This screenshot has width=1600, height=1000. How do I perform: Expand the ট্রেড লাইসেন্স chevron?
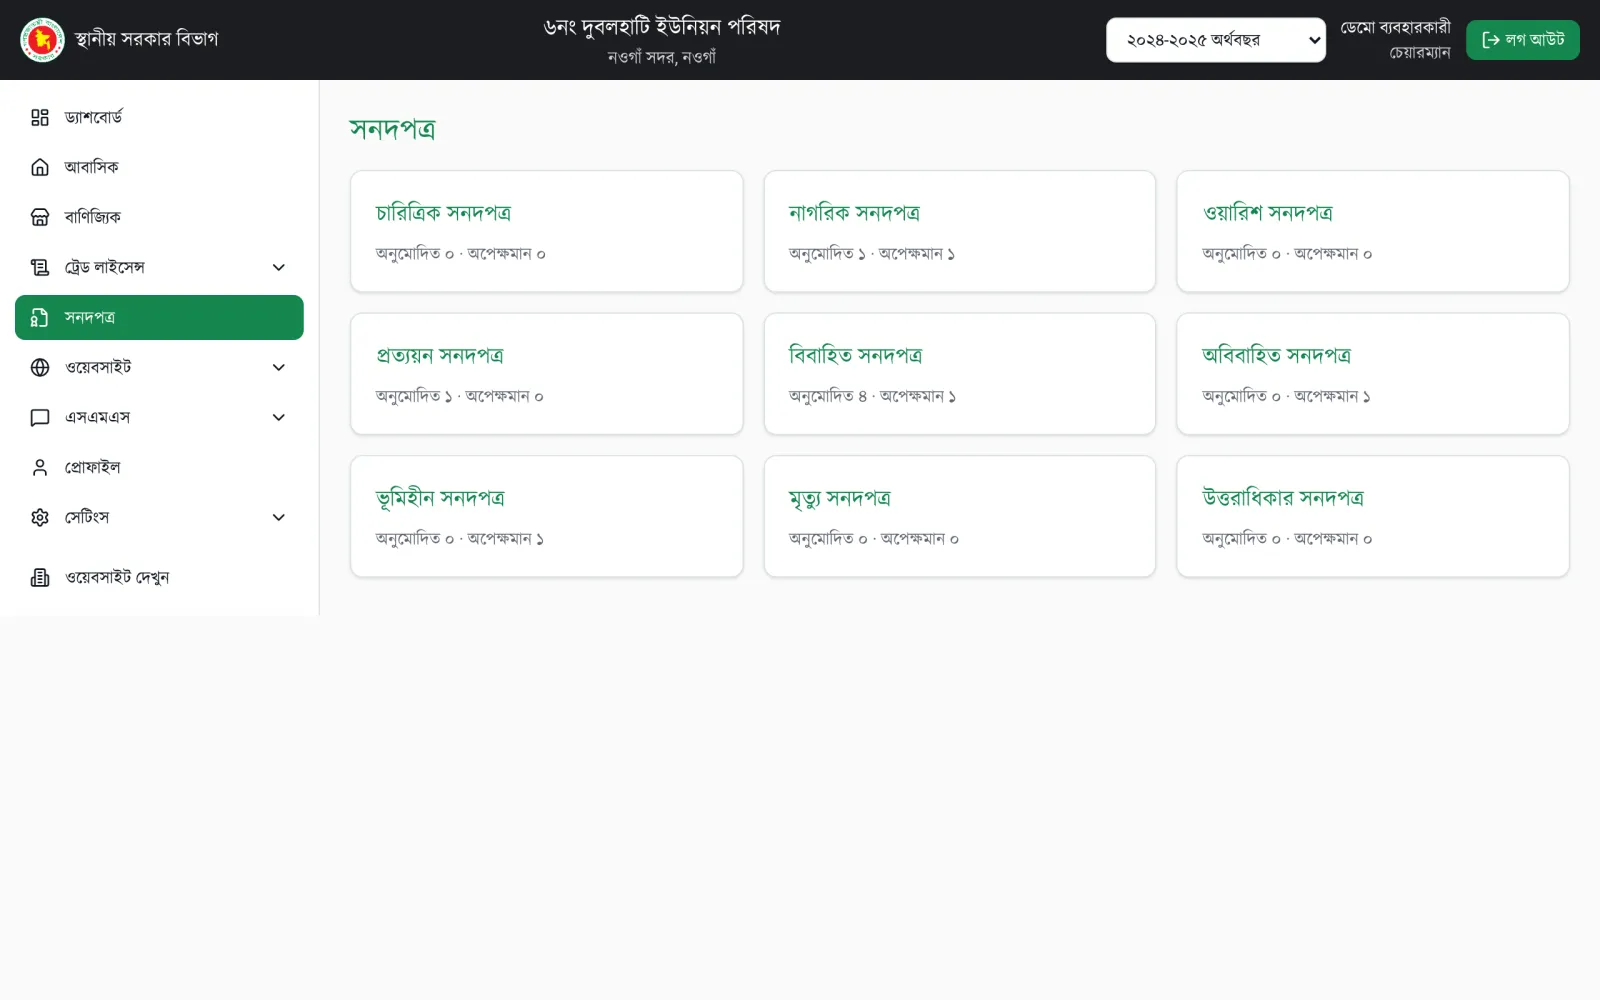279,267
